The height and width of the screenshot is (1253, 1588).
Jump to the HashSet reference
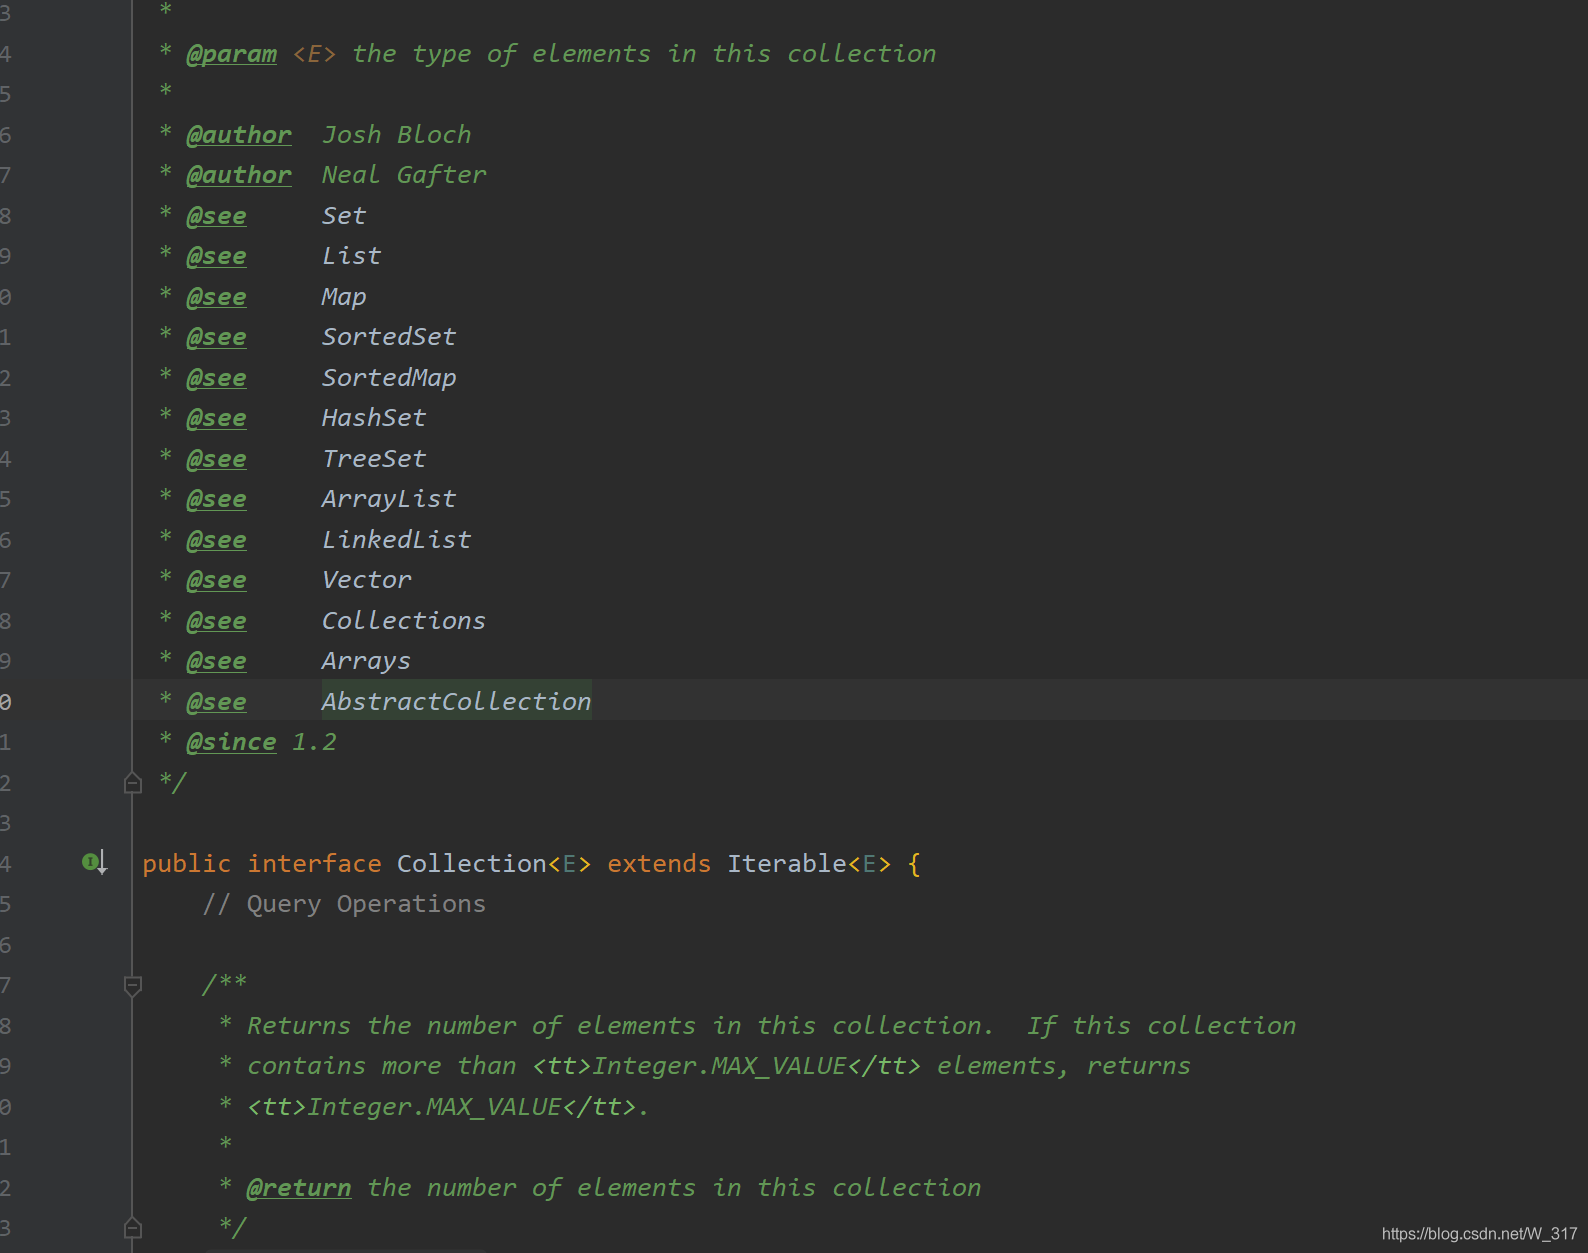point(374,418)
